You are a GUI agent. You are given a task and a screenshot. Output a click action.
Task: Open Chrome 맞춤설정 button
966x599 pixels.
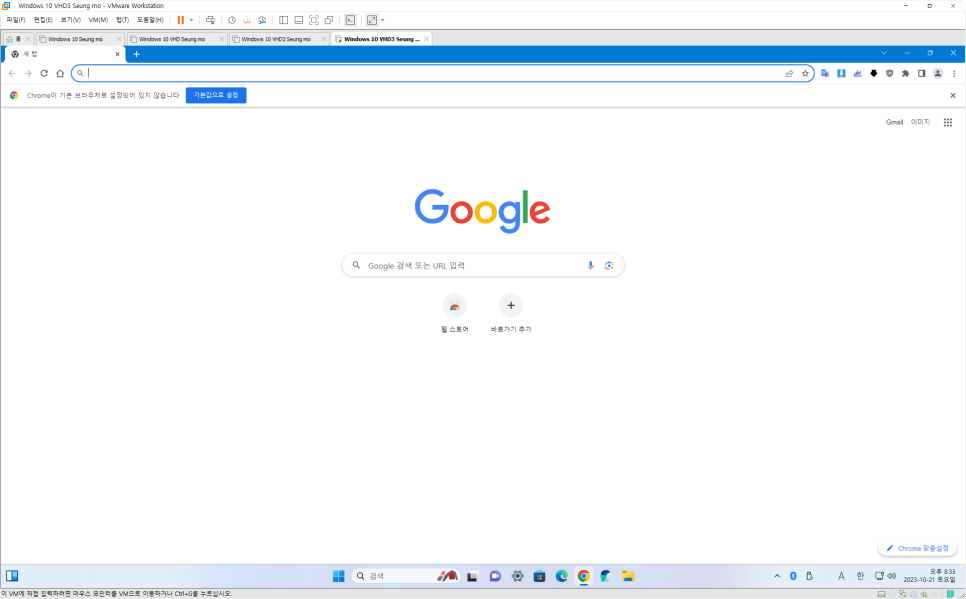[917, 548]
